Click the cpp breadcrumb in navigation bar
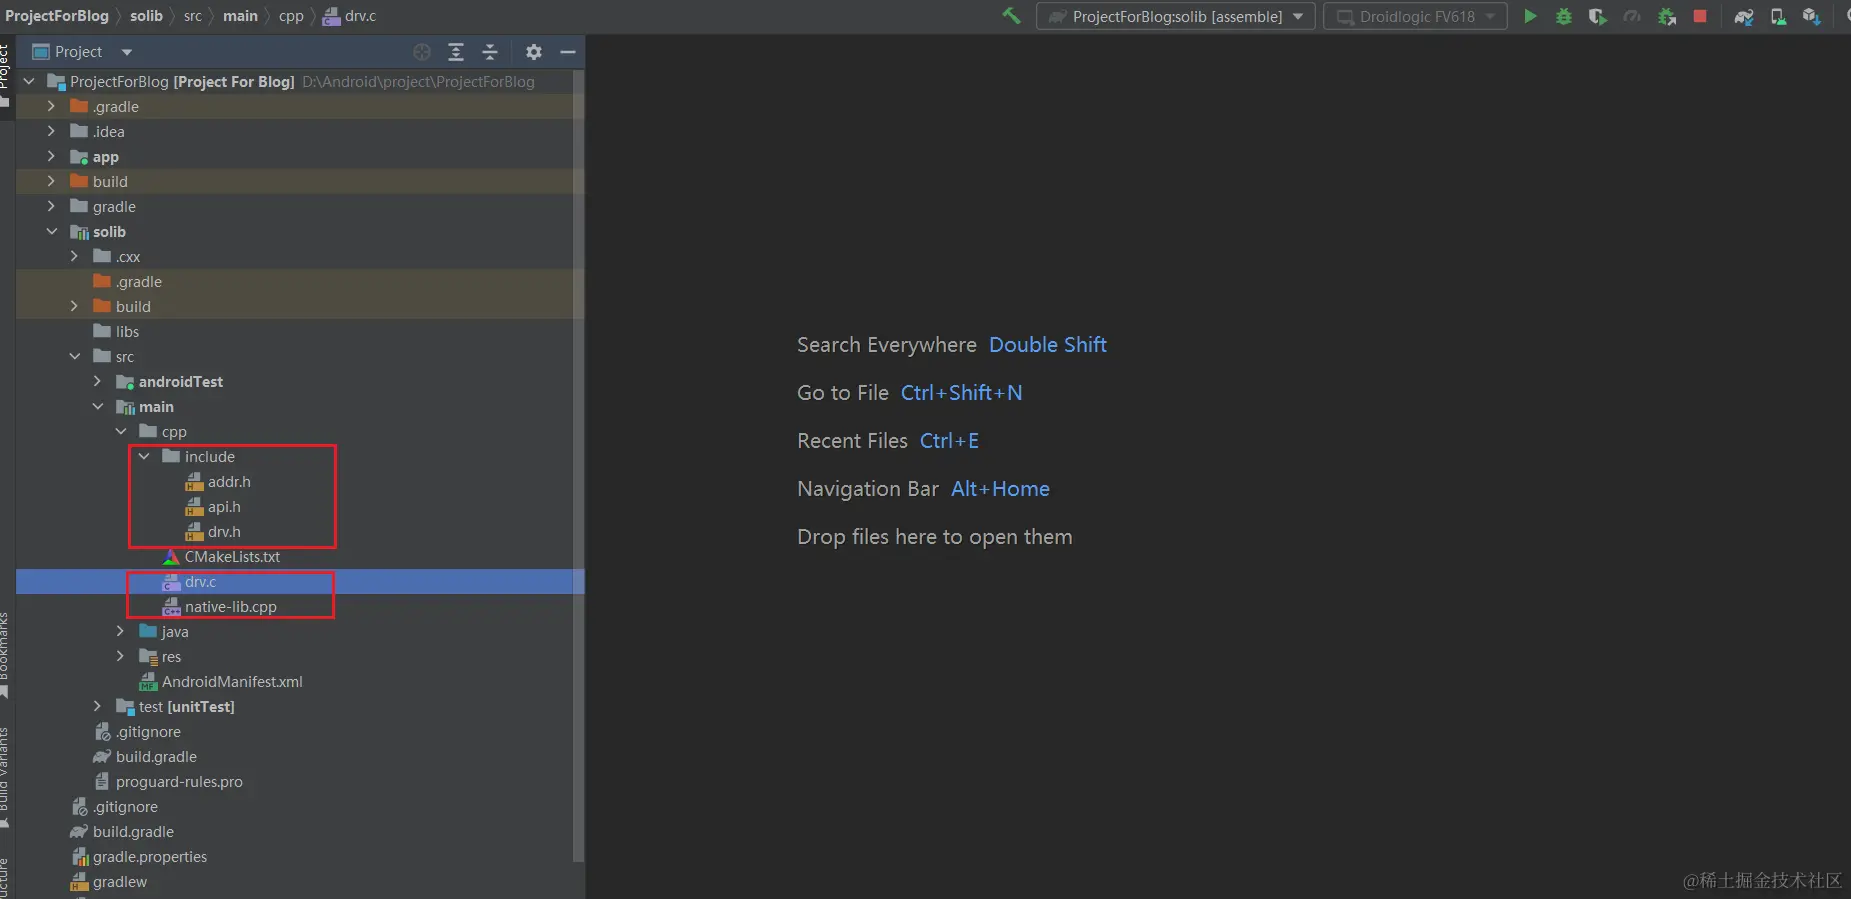1851x899 pixels. [x=291, y=16]
